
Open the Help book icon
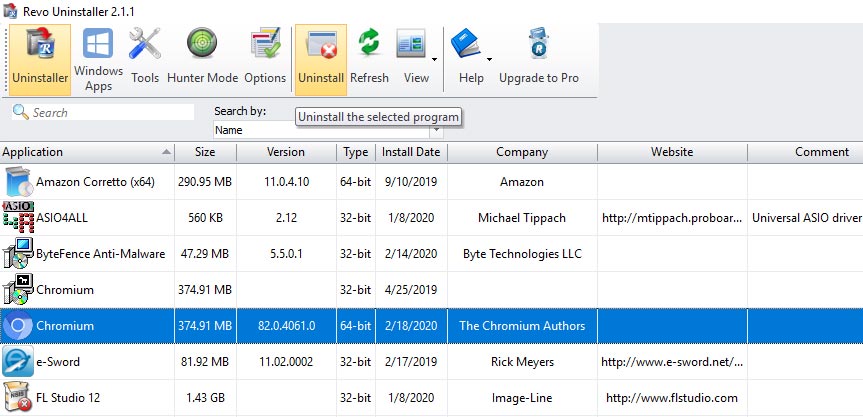point(465,44)
